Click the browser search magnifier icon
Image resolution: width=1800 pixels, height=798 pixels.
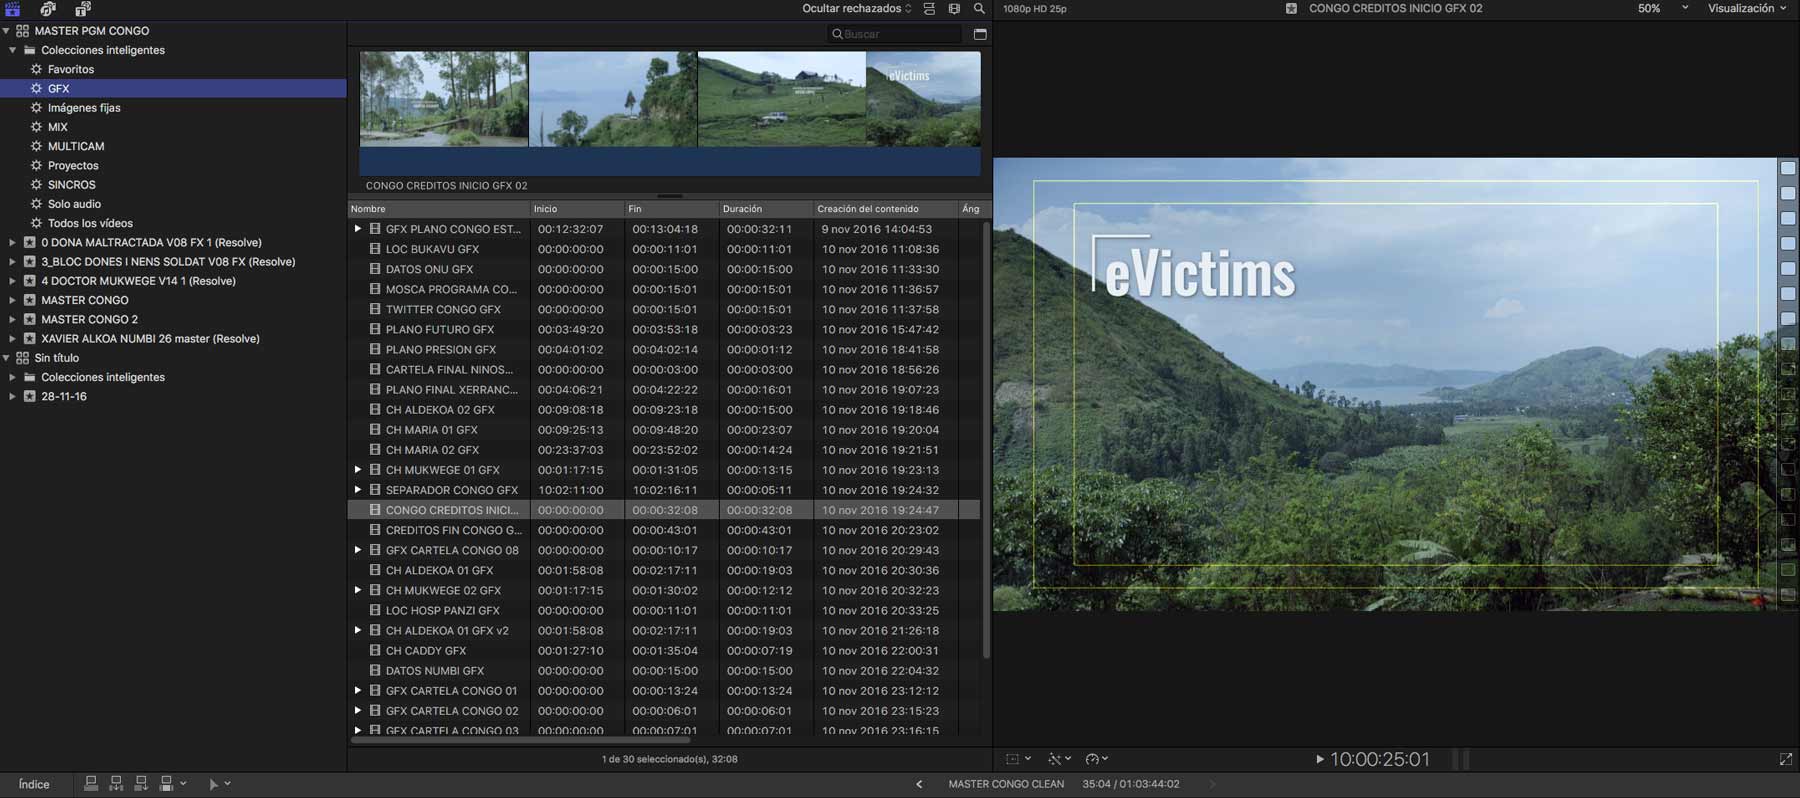(x=979, y=9)
